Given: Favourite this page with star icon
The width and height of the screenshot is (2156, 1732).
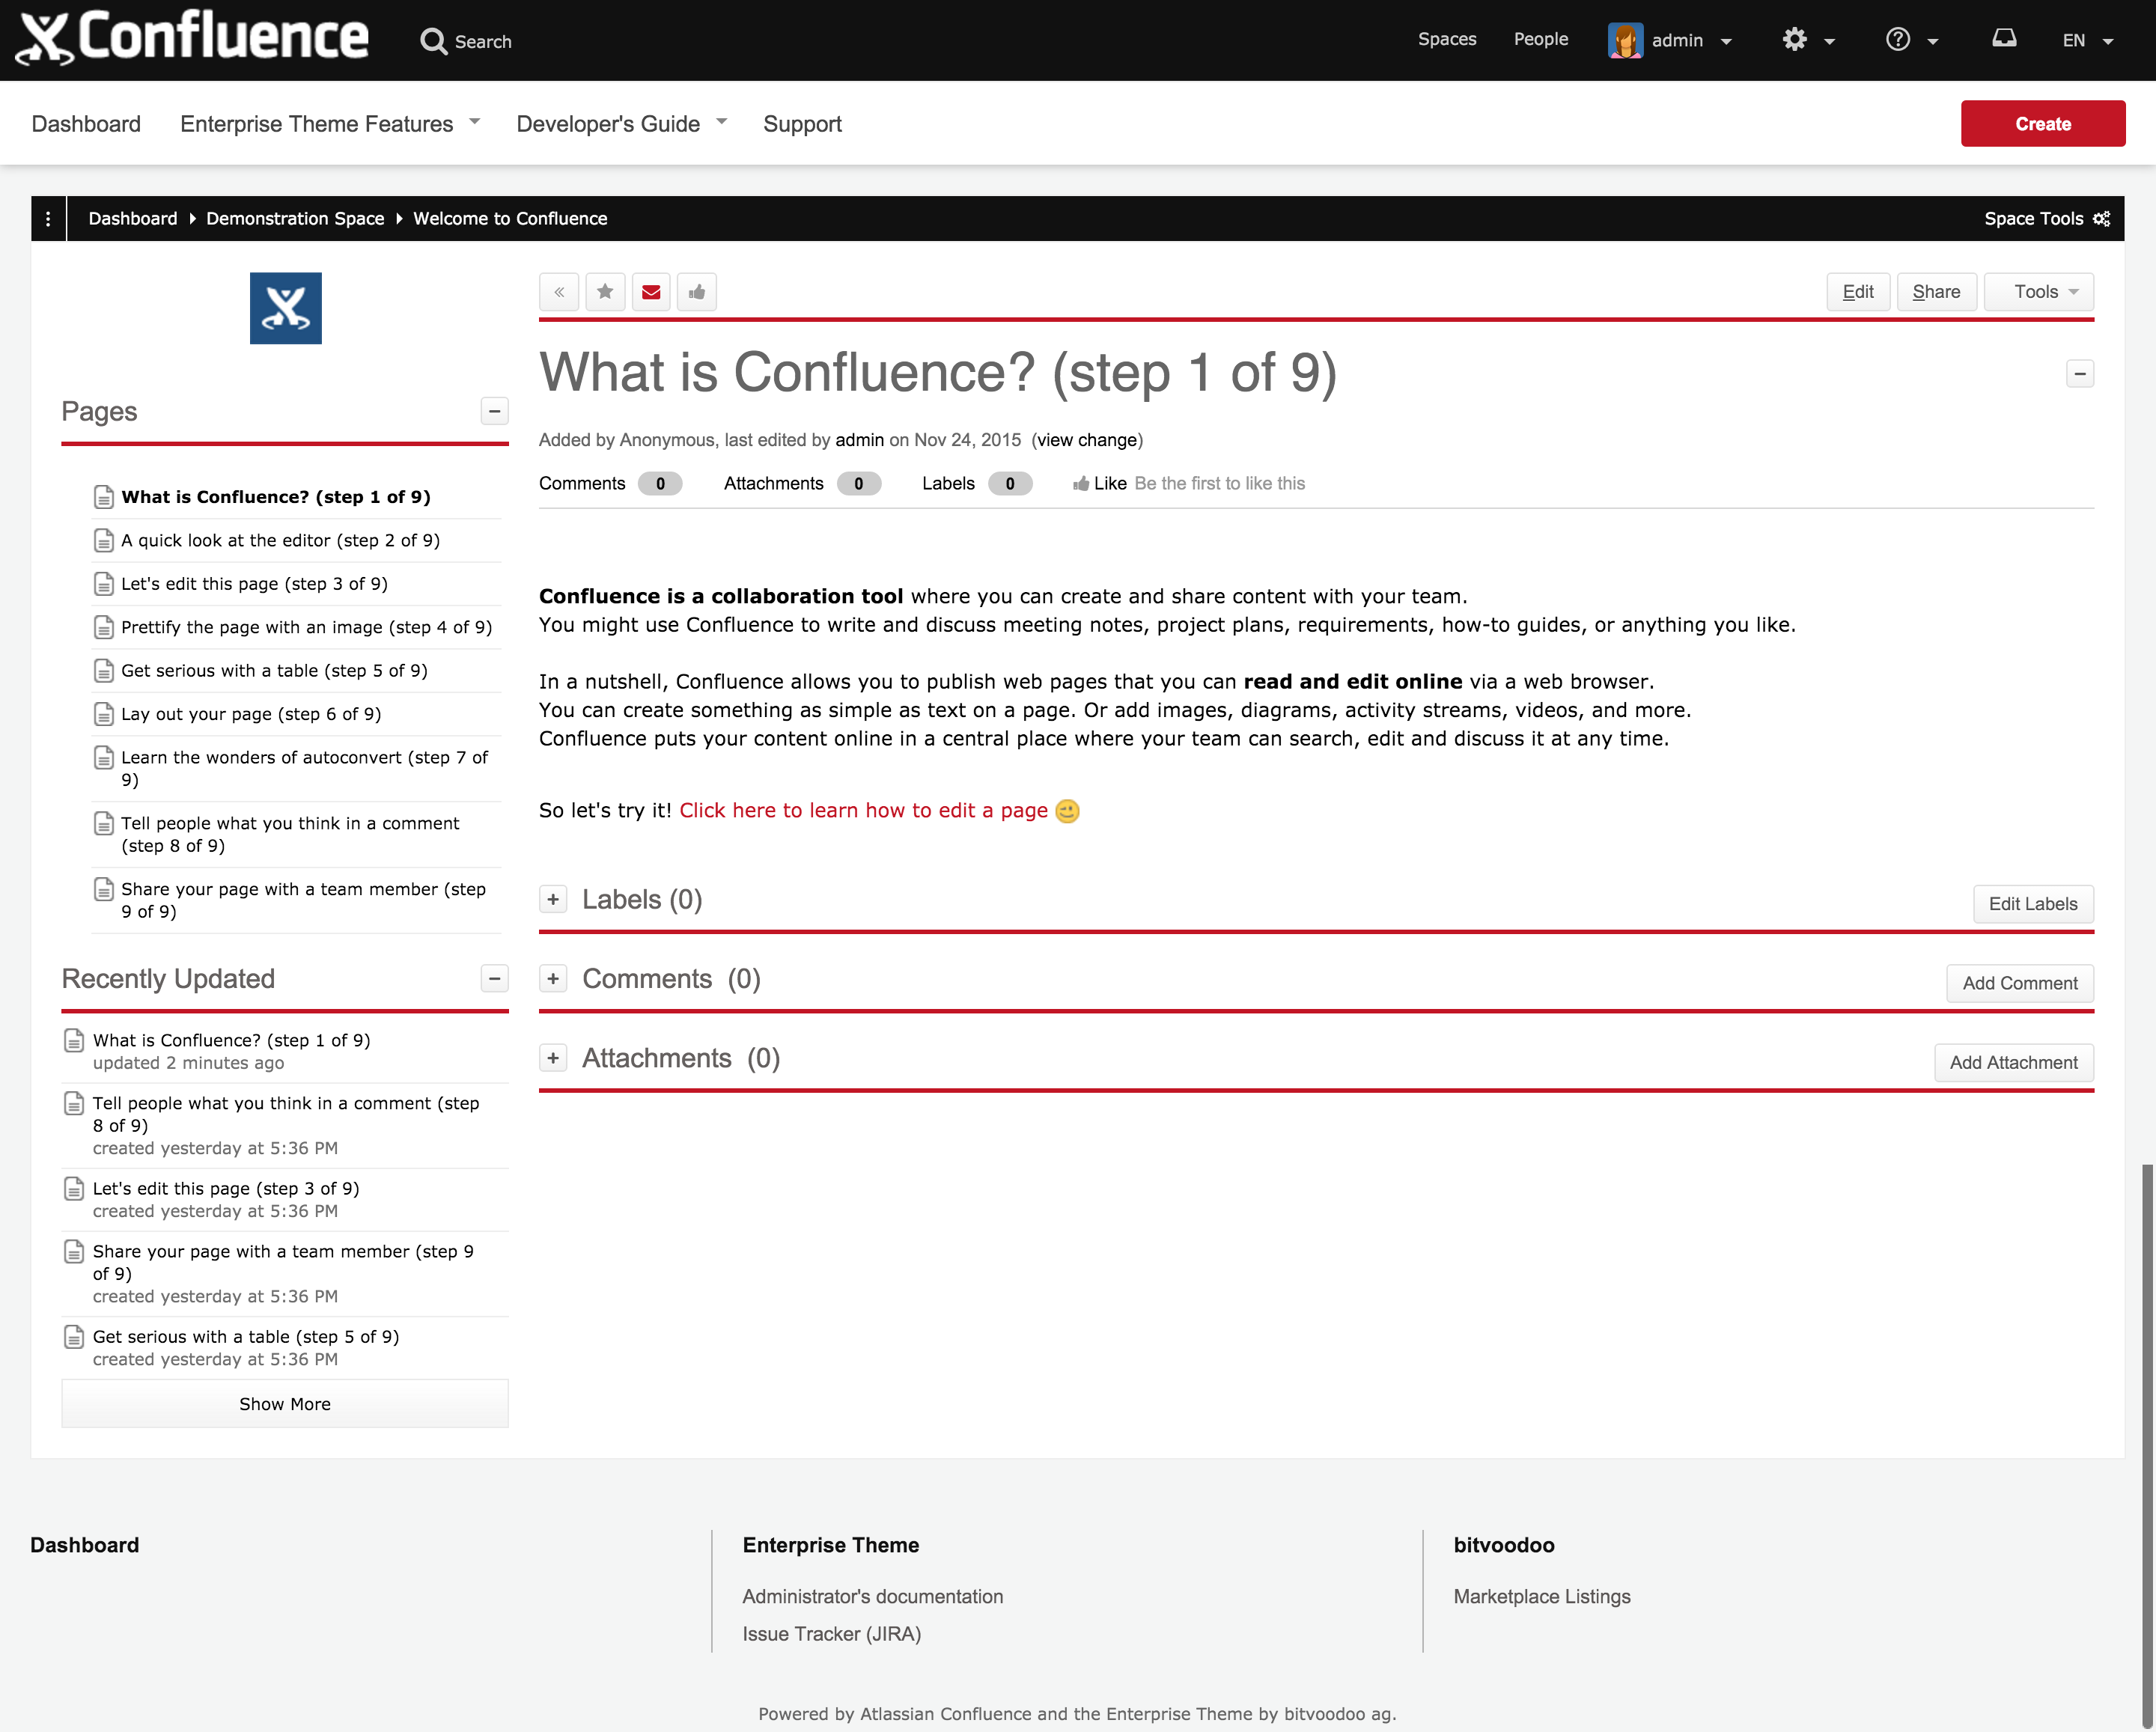Looking at the screenshot, I should click(x=605, y=292).
